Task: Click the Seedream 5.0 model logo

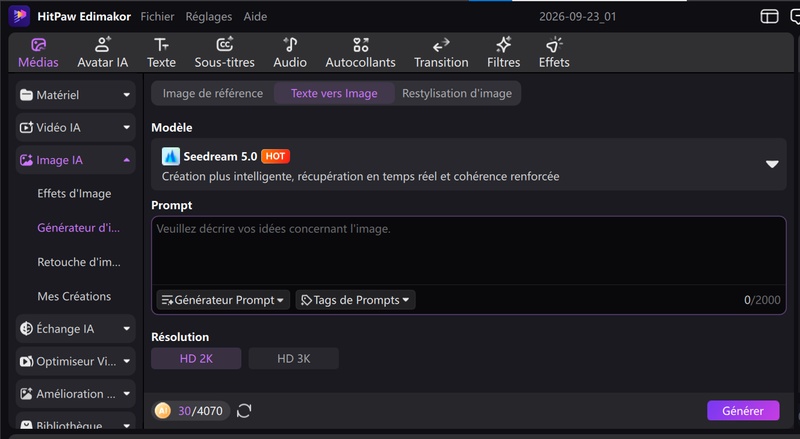Action: click(x=170, y=156)
